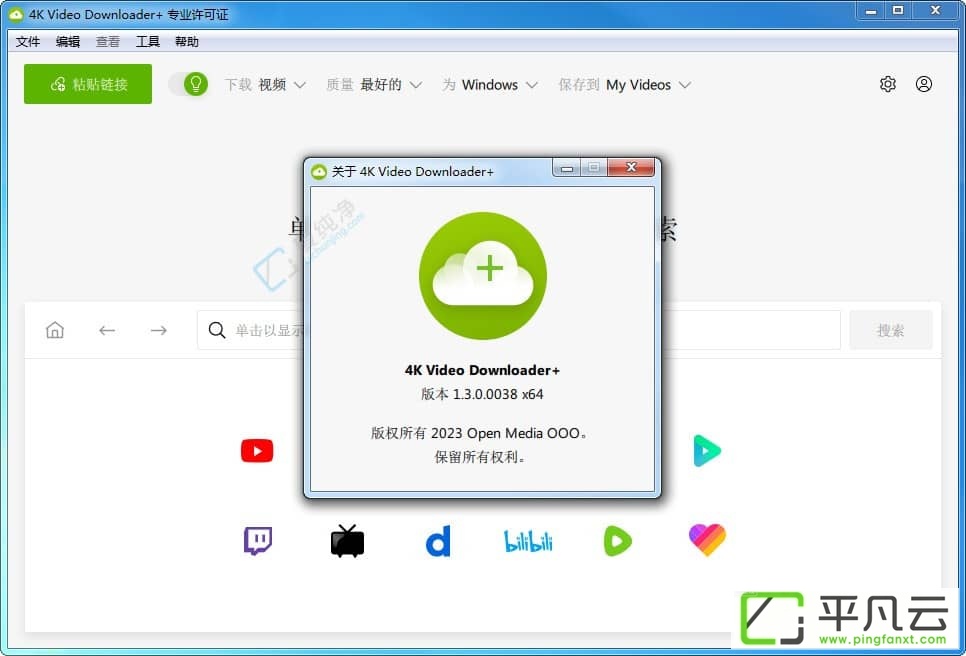Open the 文件 menu
Image resolution: width=966 pixels, height=656 pixels.
(28, 41)
